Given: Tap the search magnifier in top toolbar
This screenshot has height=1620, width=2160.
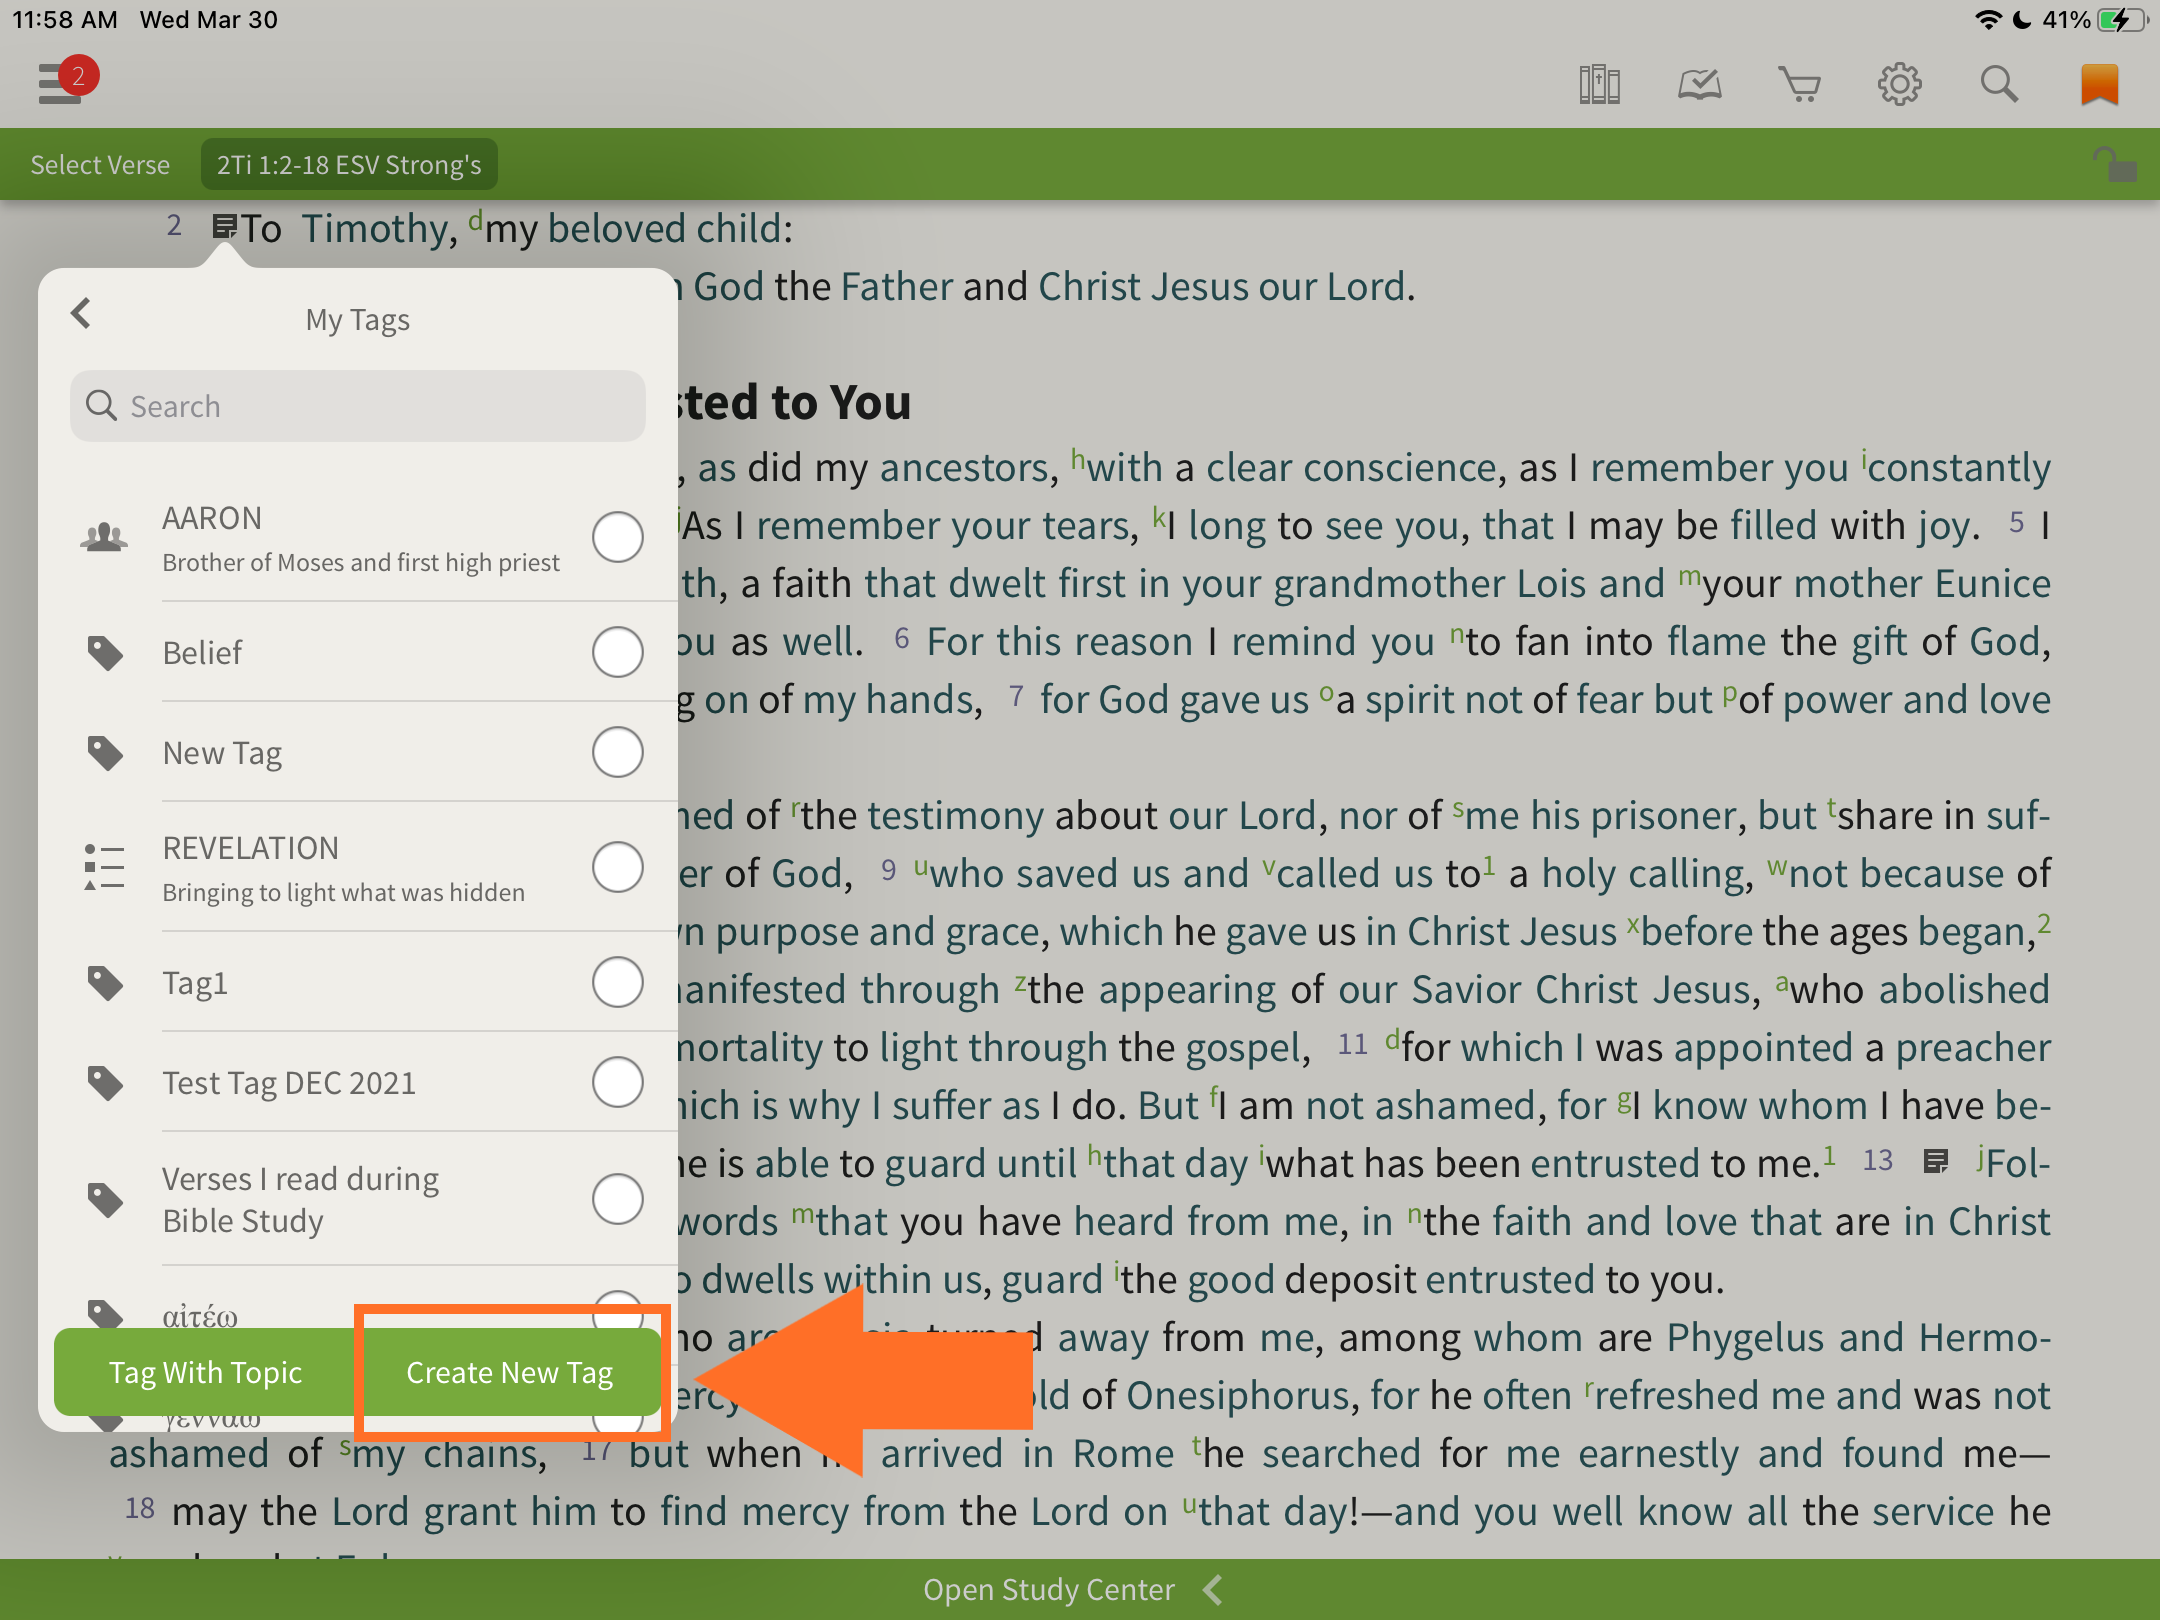Looking at the screenshot, I should click(x=1999, y=85).
